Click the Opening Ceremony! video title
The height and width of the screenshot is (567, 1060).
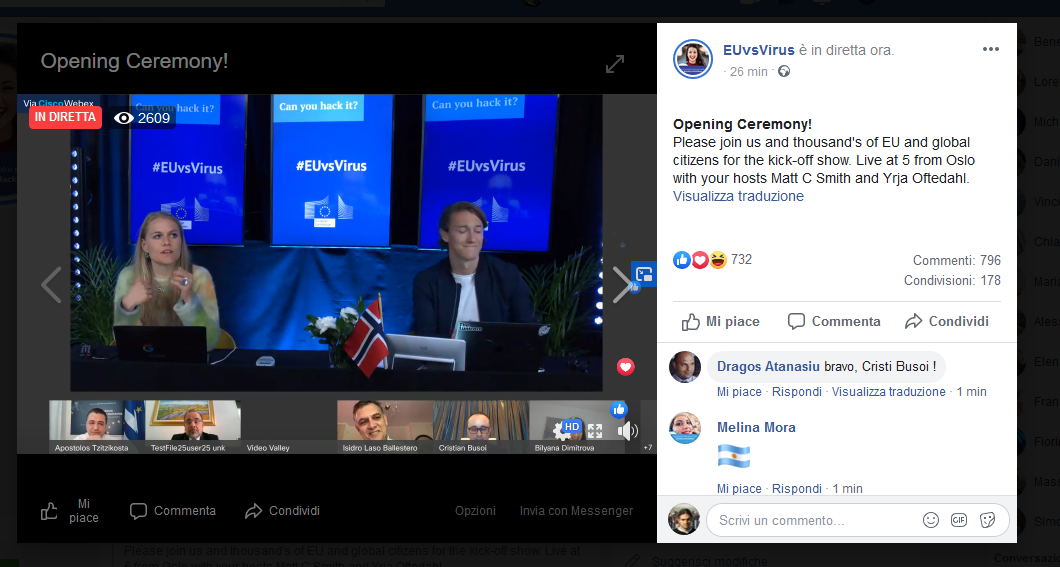tap(134, 61)
